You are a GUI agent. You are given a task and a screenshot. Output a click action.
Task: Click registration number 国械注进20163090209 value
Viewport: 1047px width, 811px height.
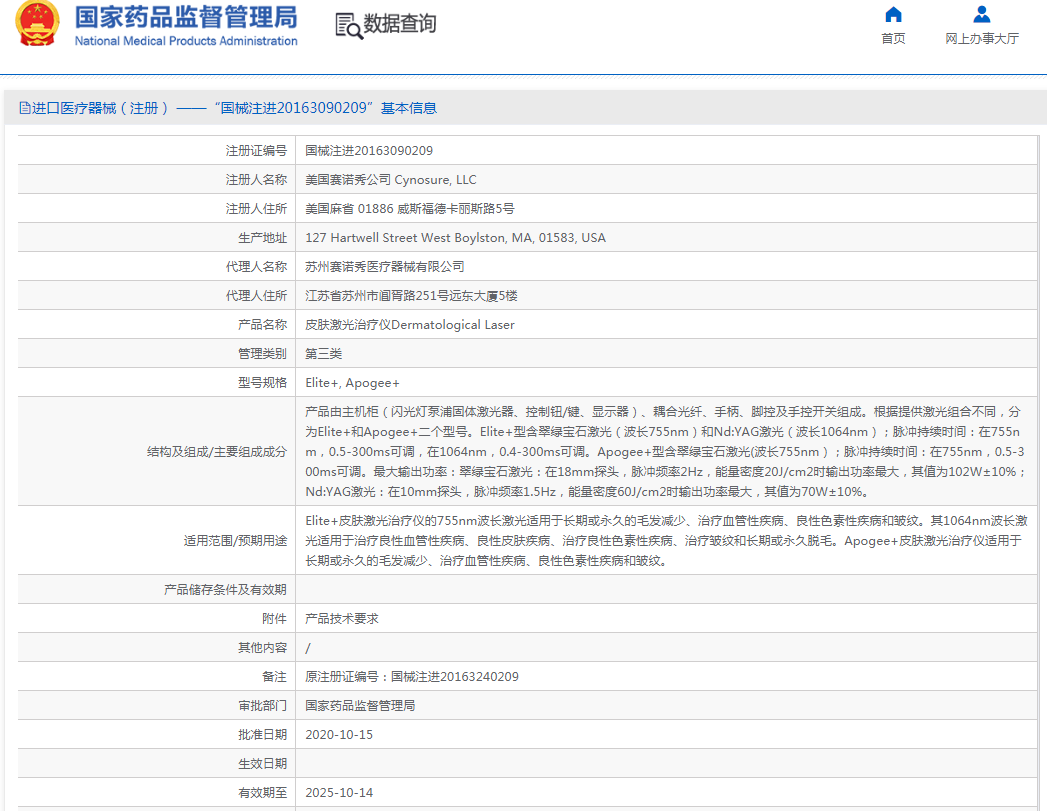pyautogui.click(x=369, y=151)
